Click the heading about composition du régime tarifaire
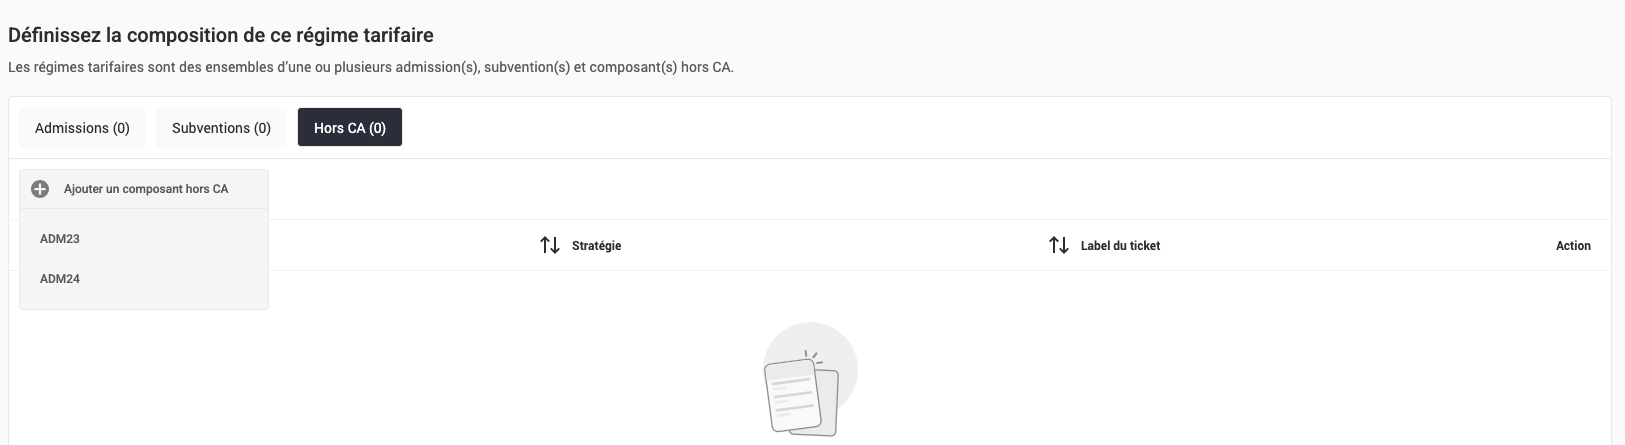Image resolution: width=1625 pixels, height=445 pixels. click(221, 36)
